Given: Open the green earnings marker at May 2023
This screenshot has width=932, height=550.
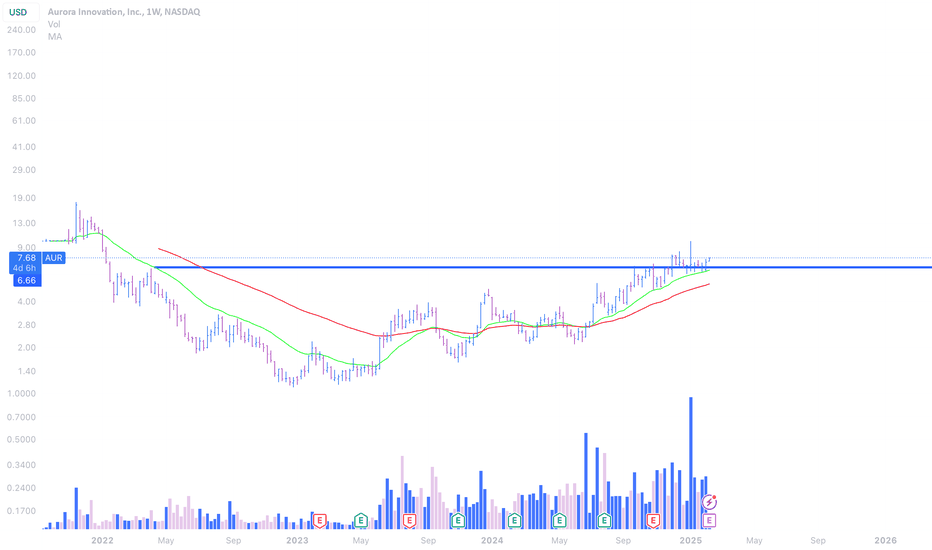Looking at the screenshot, I should pos(360,521).
